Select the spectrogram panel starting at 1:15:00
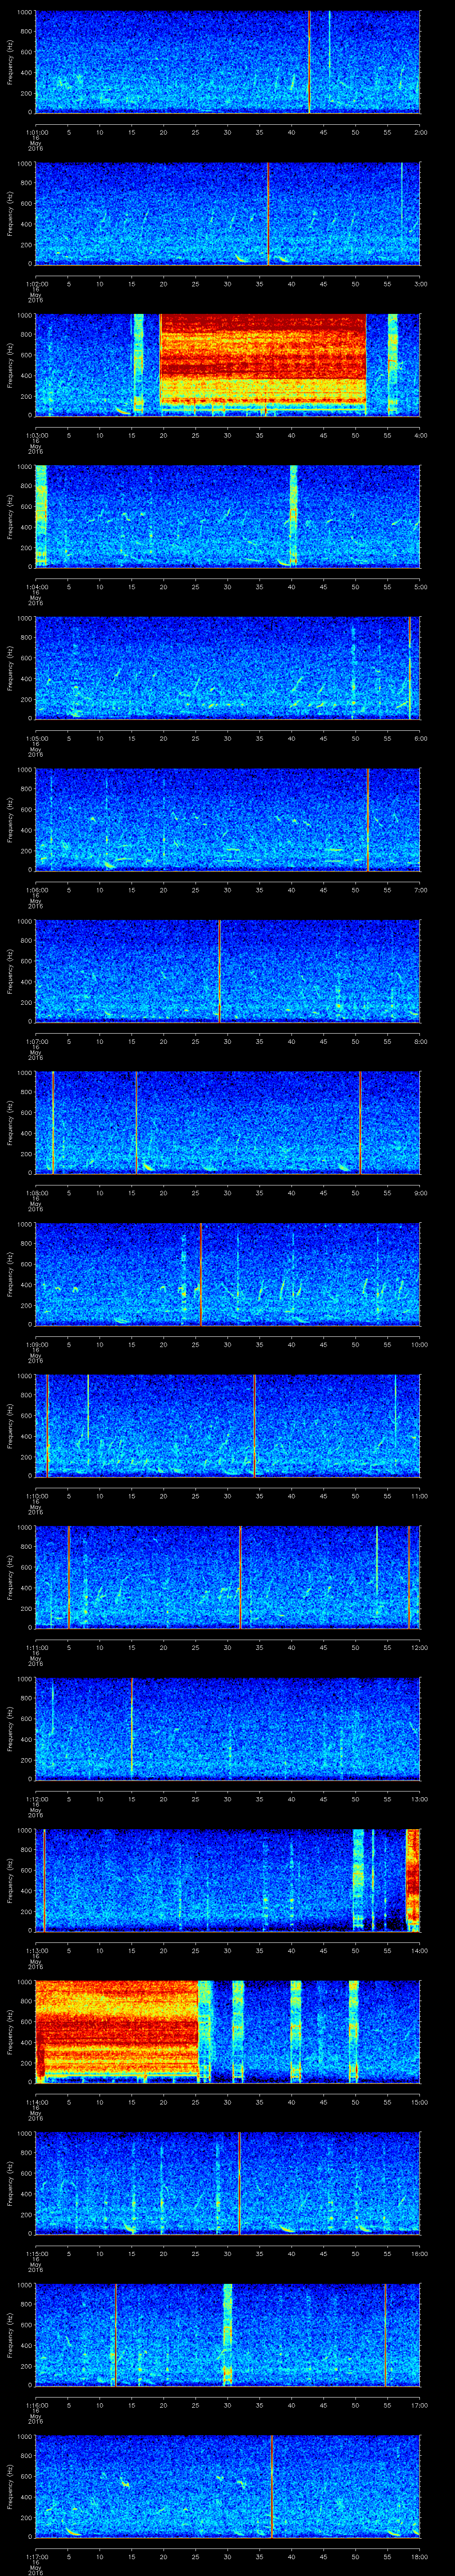The height and width of the screenshot is (2576, 455). [227, 2183]
